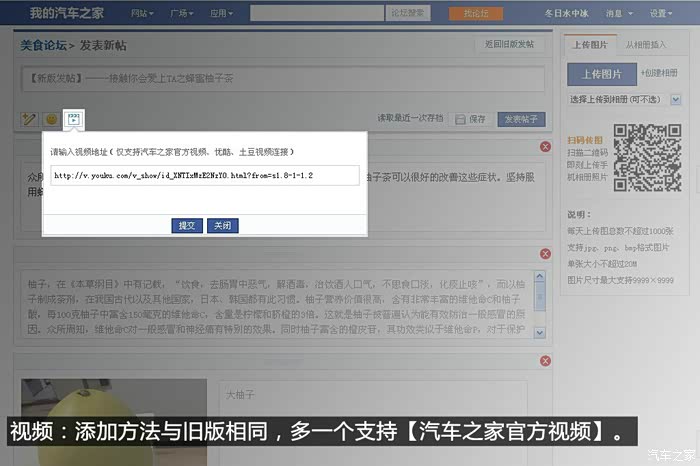Viewport: 700px width, 466px height.
Task: Expand the 消息 dropdown
Action: (619, 13)
